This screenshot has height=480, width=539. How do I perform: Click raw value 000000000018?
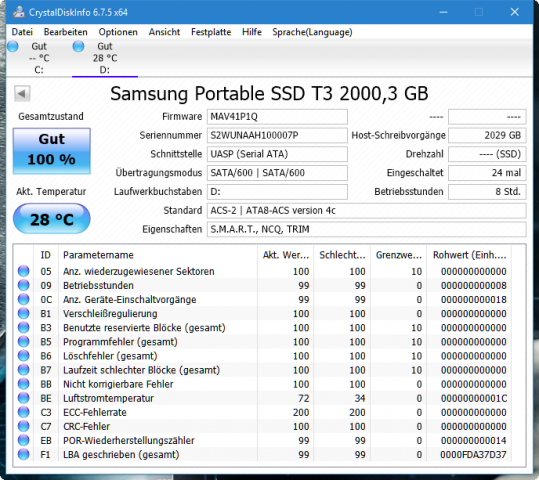[474, 299]
